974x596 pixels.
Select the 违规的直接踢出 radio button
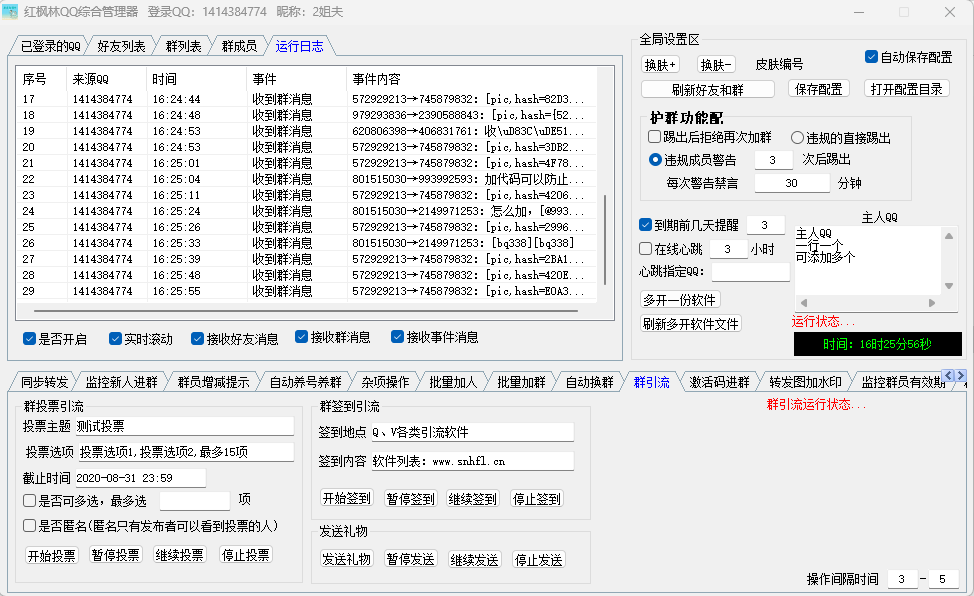click(x=798, y=138)
